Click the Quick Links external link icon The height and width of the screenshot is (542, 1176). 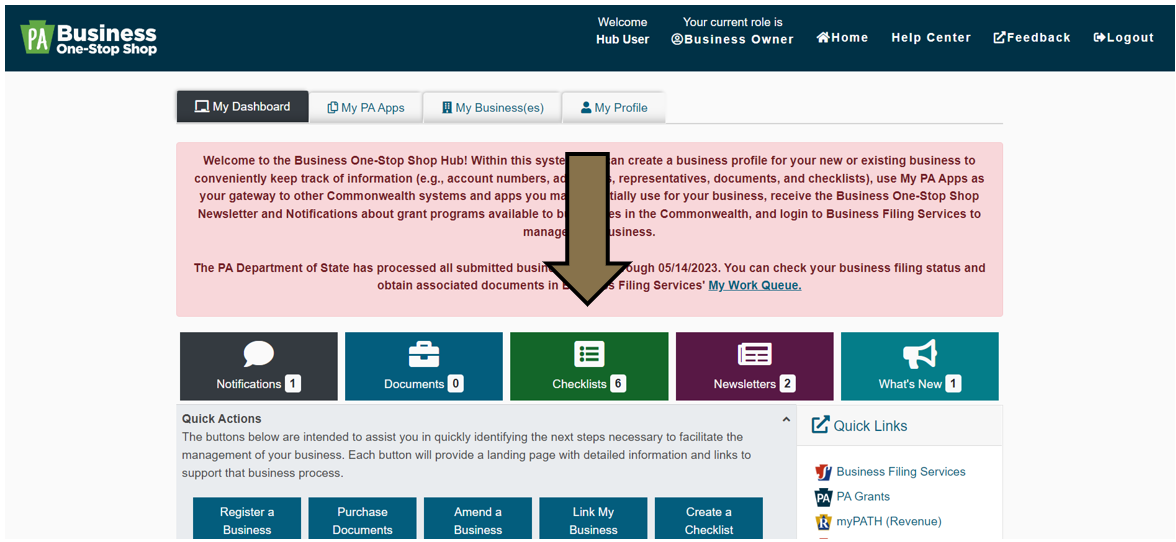[x=820, y=425]
